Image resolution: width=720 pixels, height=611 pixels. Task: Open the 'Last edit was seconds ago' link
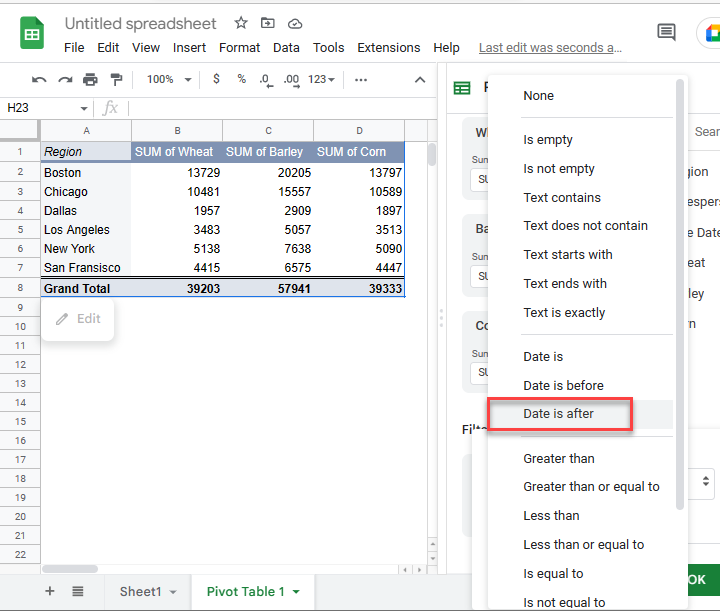[x=550, y=47]
